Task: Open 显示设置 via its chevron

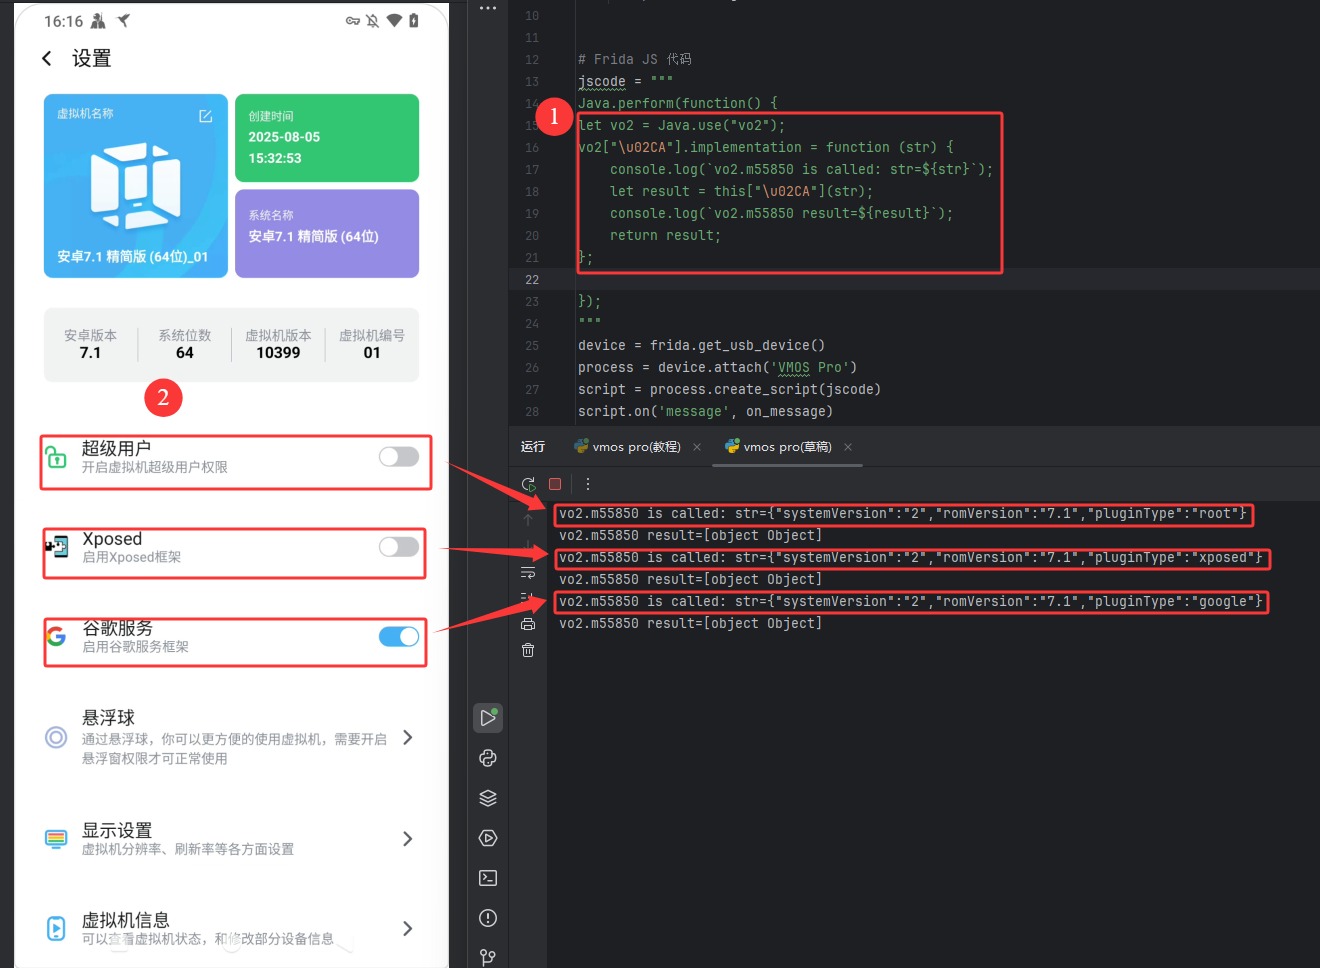Action: click(x=407, y=838)
